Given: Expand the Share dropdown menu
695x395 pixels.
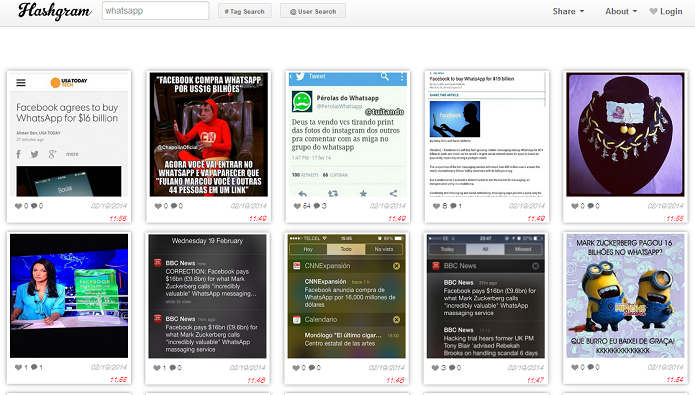Looking at the screenshot, I should (x=568, y=12).
